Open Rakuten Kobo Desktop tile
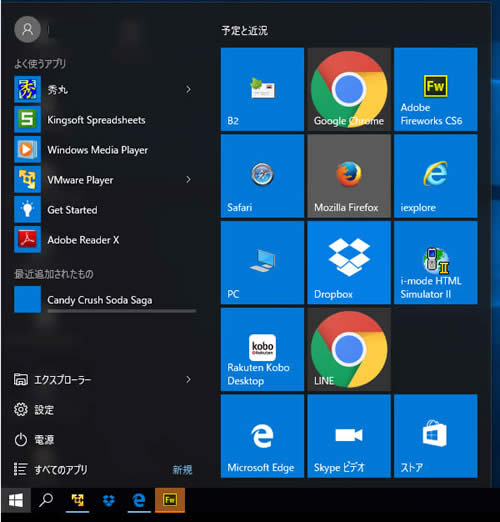 (x=262, y=349)
